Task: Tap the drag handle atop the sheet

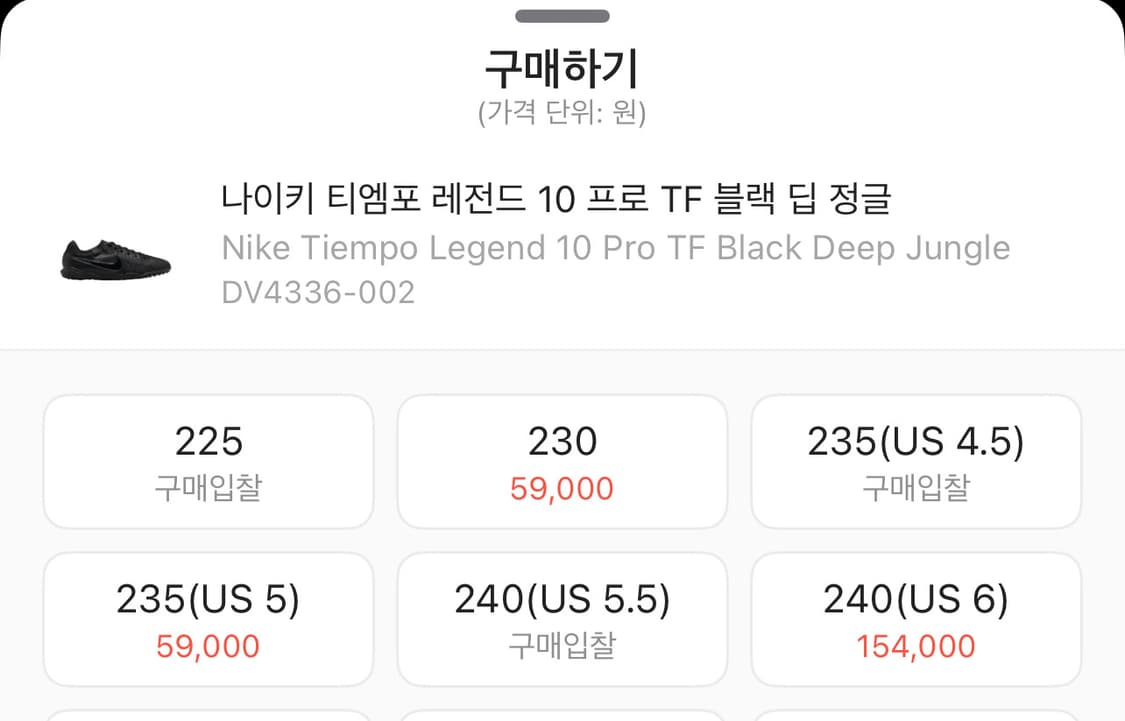Action: click(x=562, y=15)
